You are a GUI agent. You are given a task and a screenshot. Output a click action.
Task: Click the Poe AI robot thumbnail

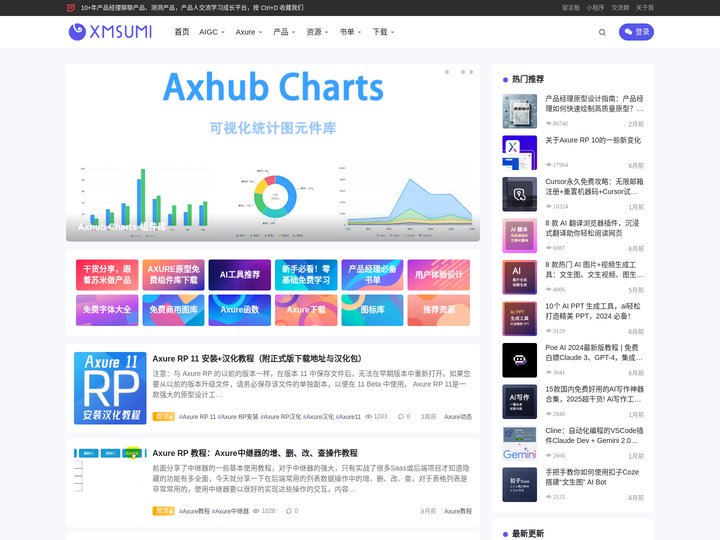pos(519,360)
